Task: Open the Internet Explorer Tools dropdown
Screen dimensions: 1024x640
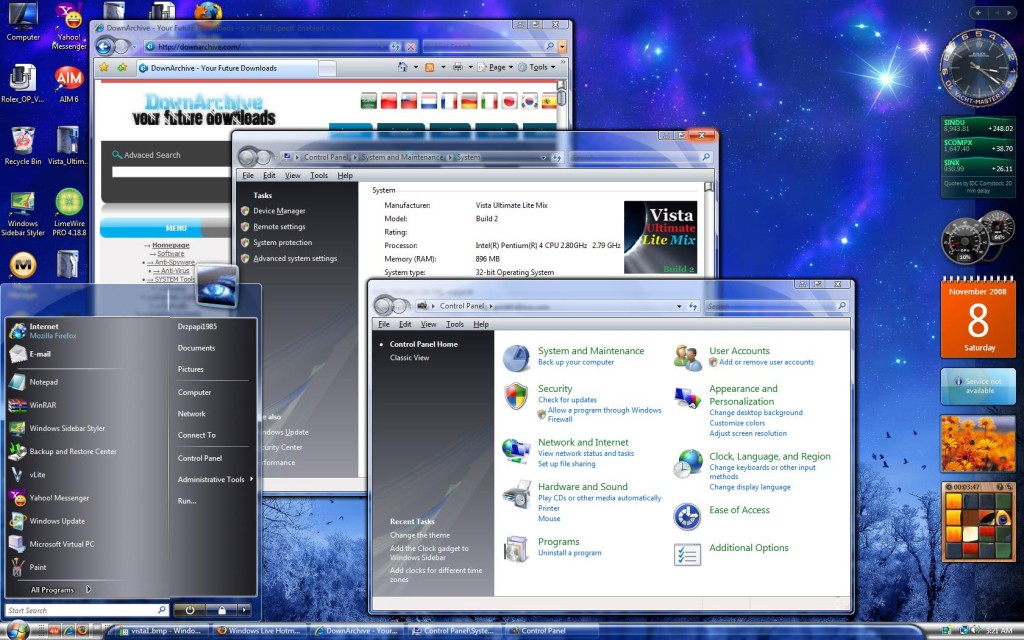Action: pos(541,67)
